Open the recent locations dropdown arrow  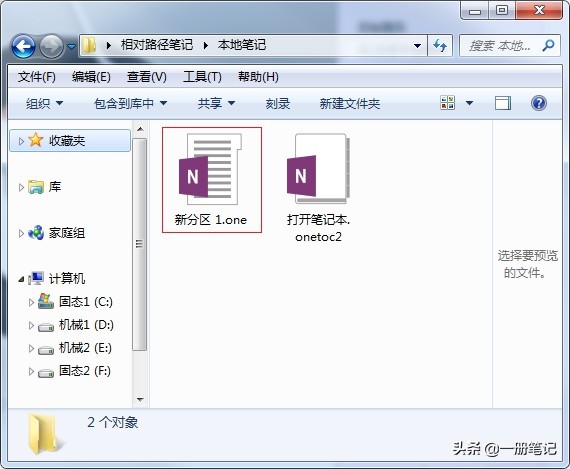(72, 47)
